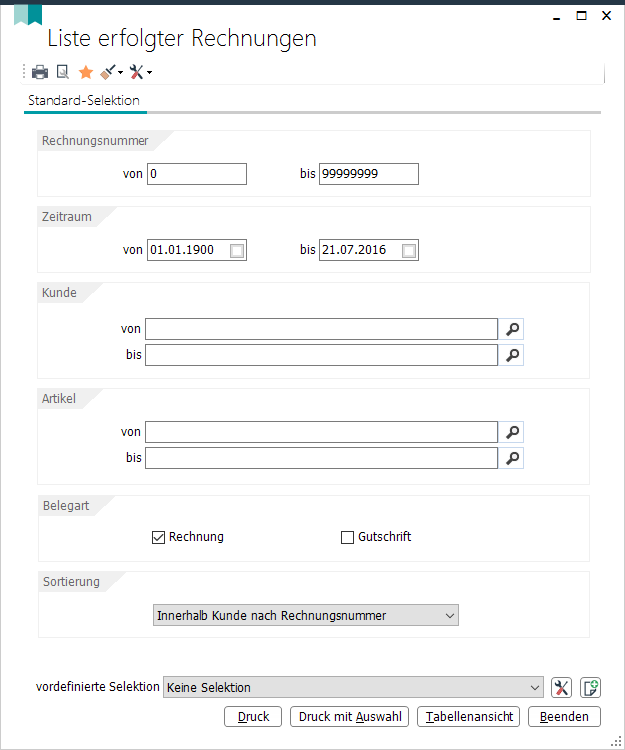
Task: Click the Druck button
Action: (x=253, y=717)
